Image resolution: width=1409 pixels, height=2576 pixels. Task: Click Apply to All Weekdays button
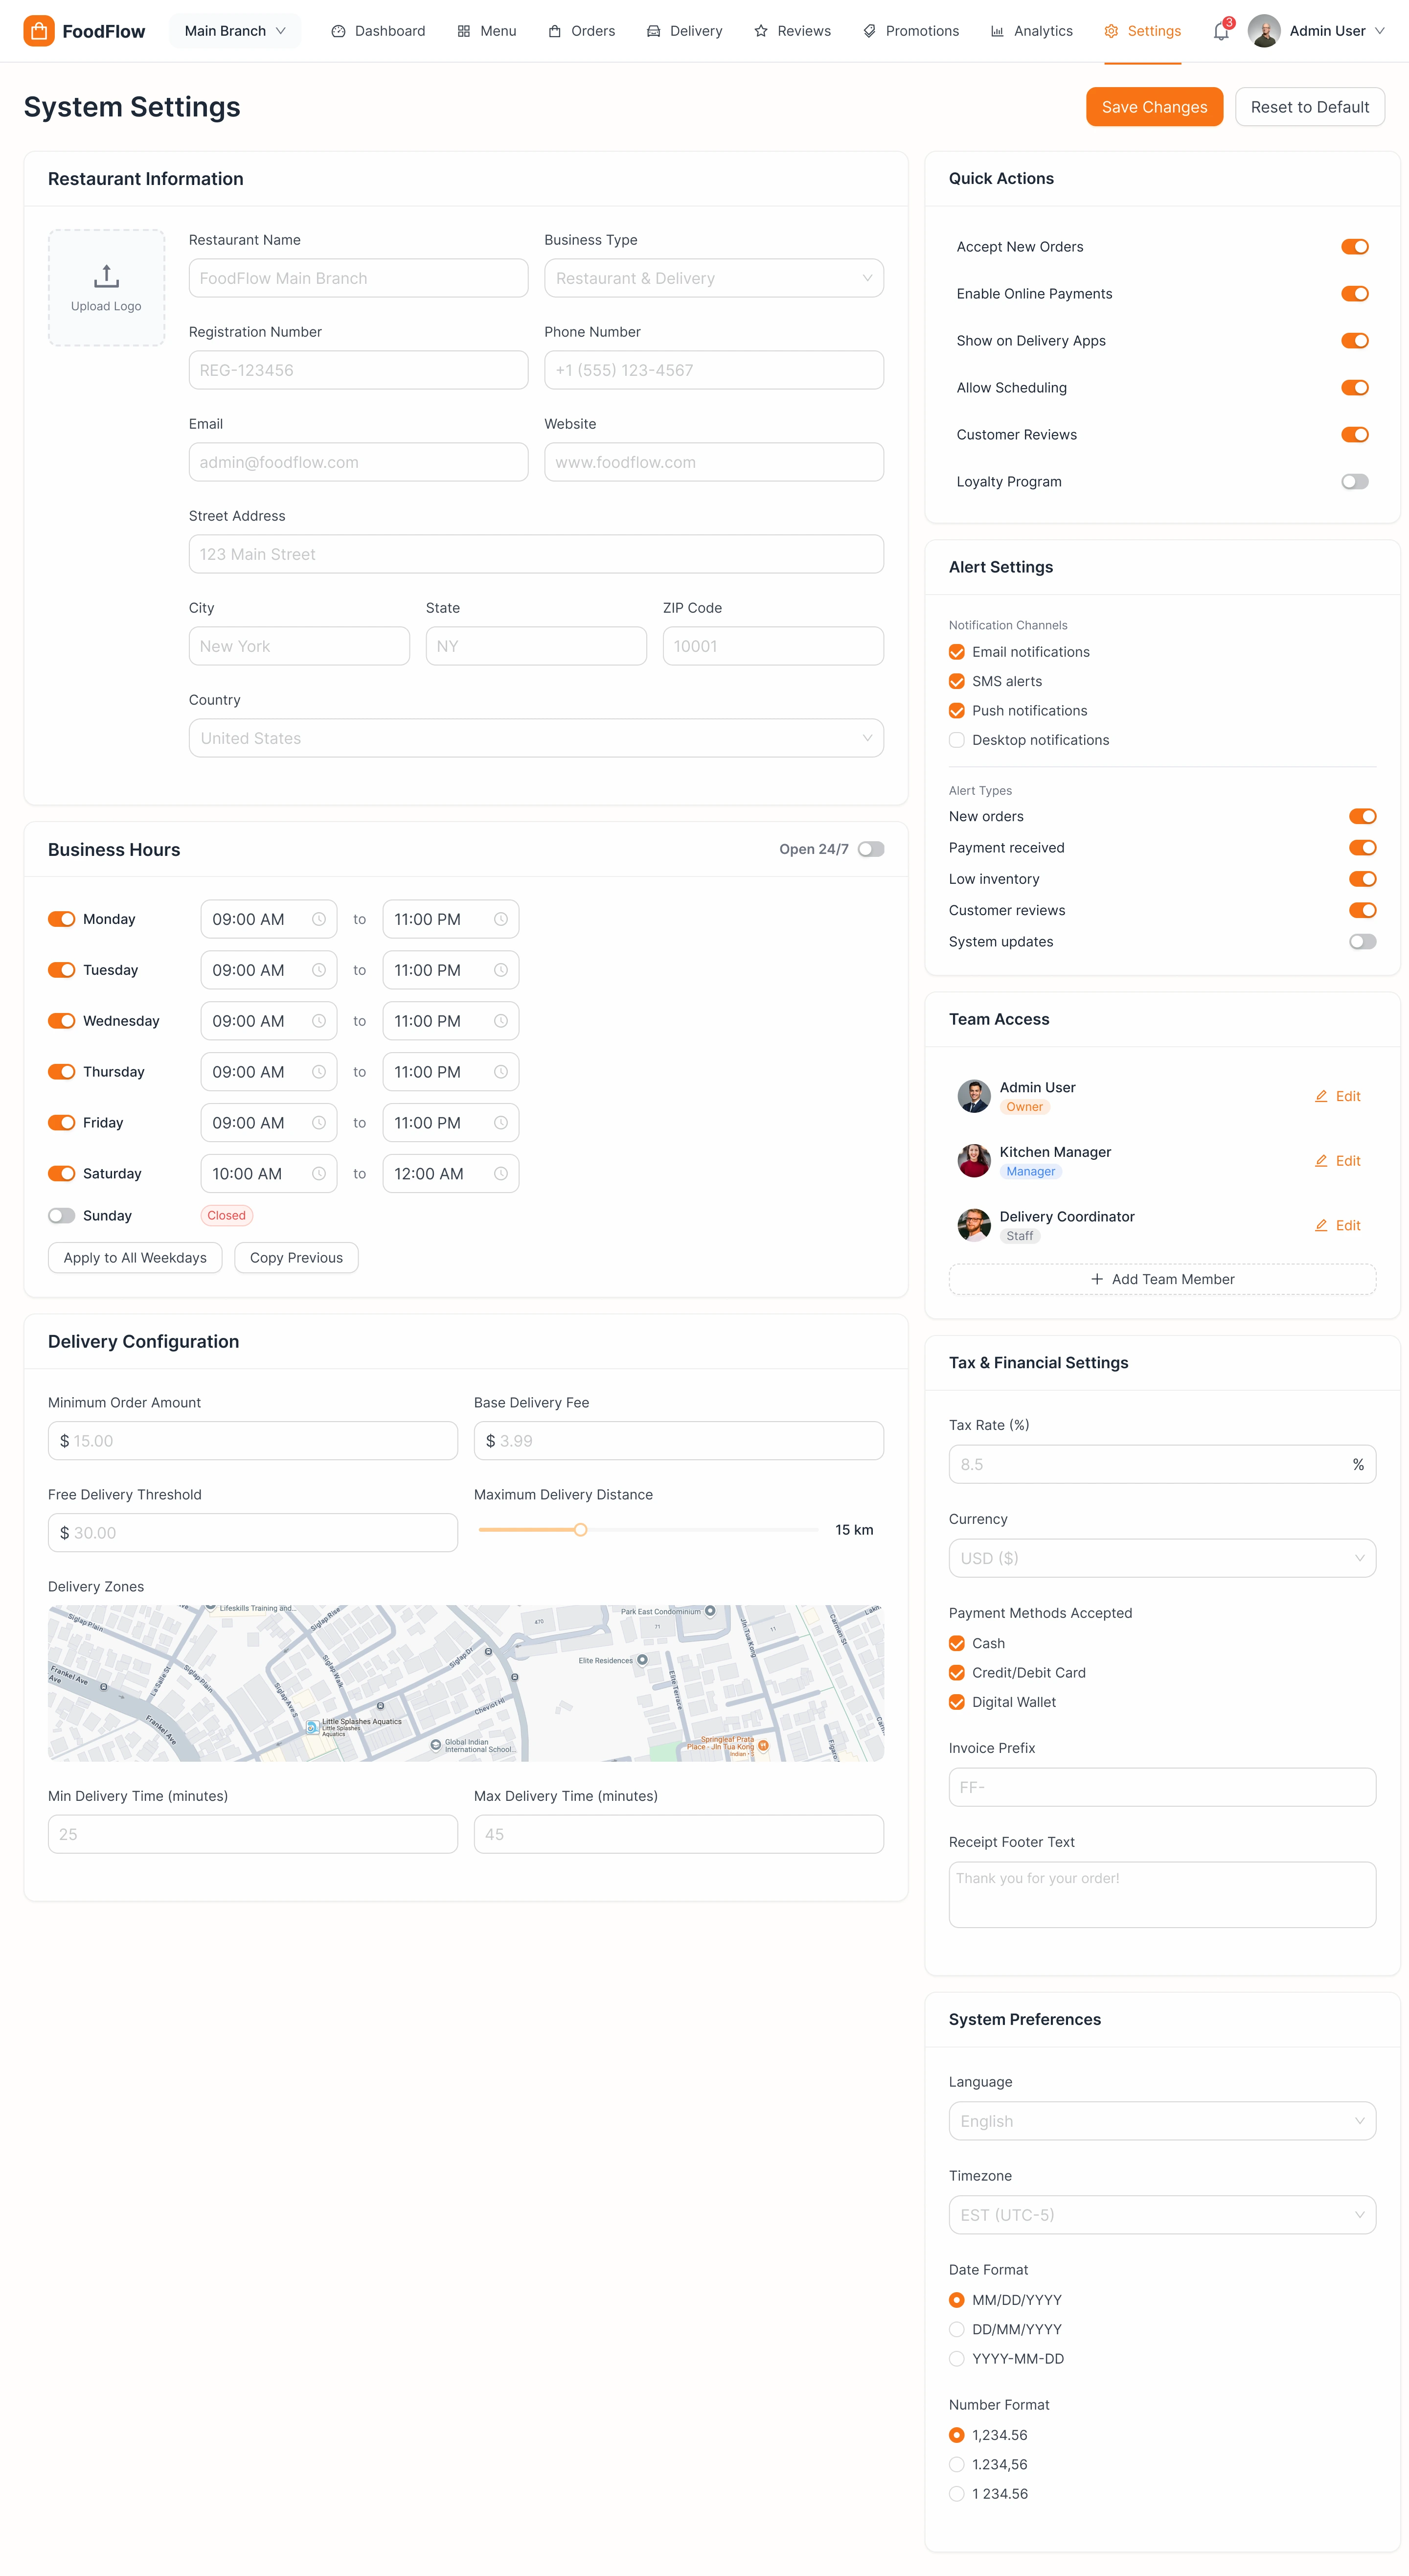click(135, 1258)
